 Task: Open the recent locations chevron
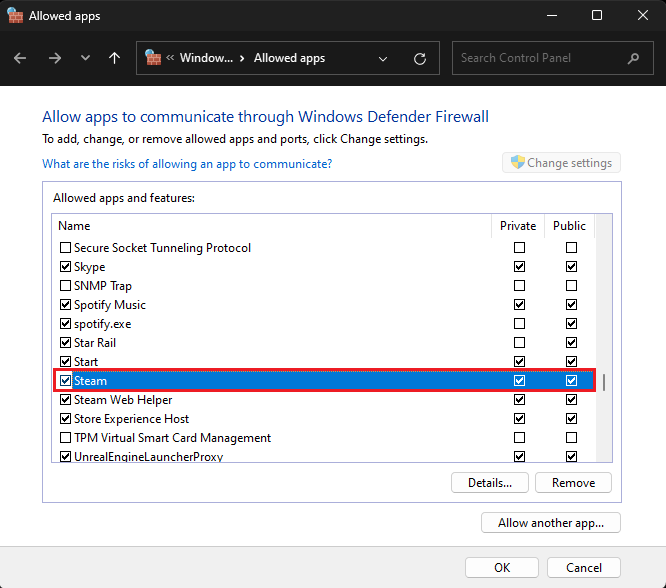point(84,58)
